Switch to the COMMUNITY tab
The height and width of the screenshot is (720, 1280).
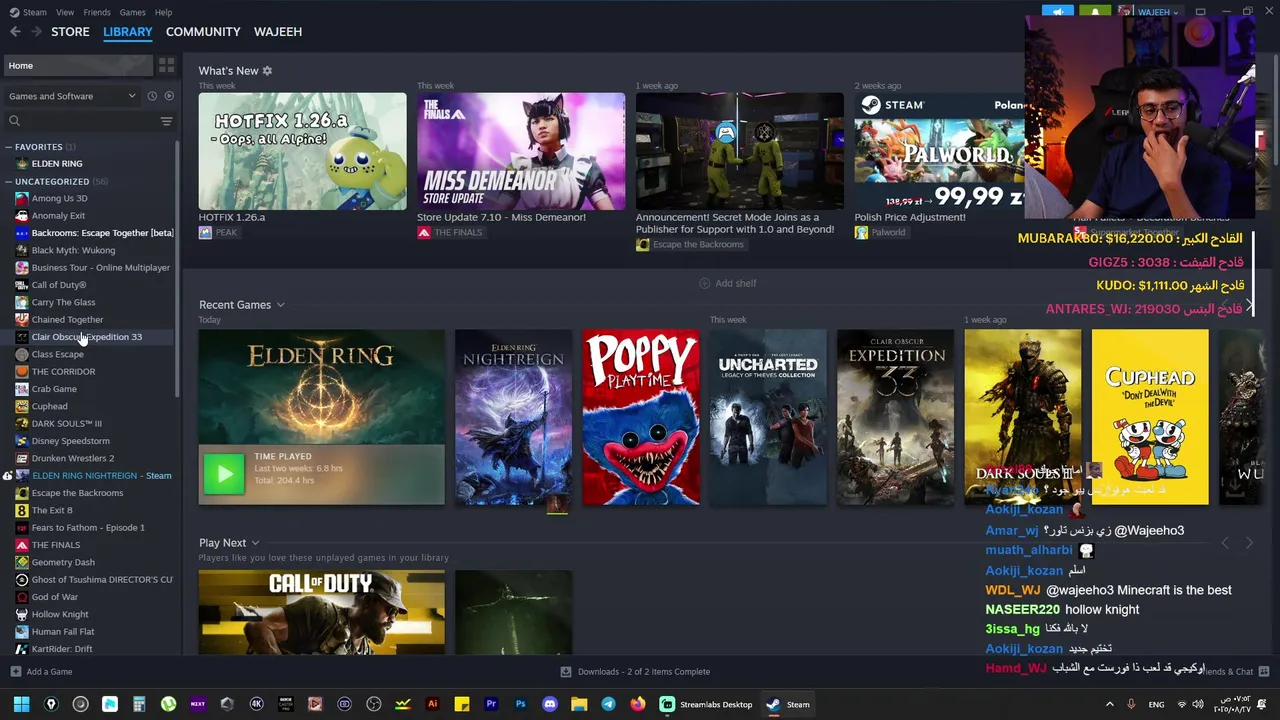[203, 32]
